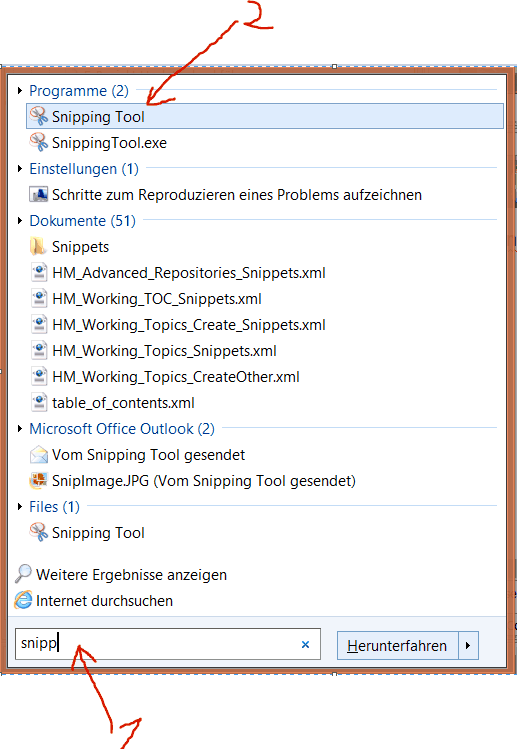This screenshot has height=749, width=517.
Task: Open the Dokumente (51) results heading
Action: point(83,221)
